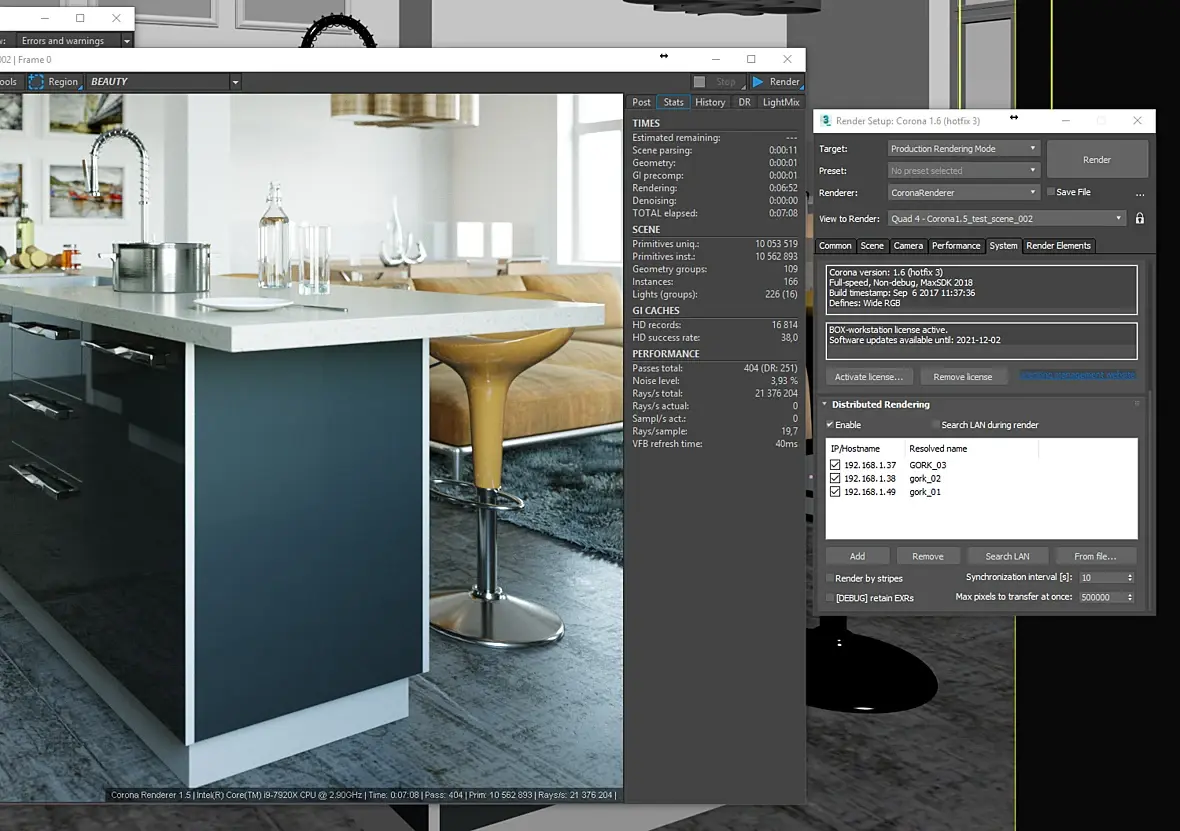Click the large Render button in Render Setup

click(x=1097, y=160)
